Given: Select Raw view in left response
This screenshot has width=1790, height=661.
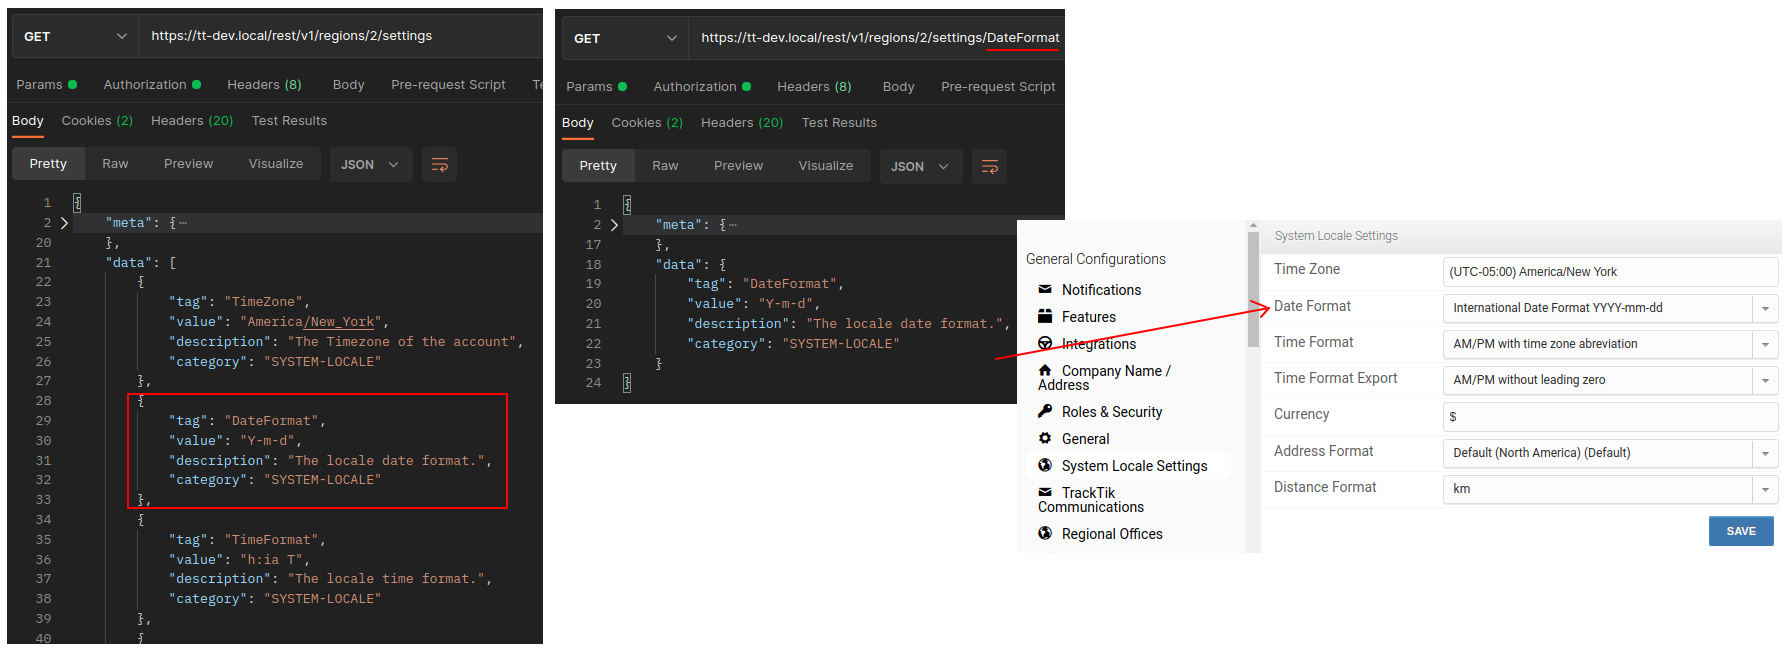Looking at the screenshot, I should (x=115, y=164).
